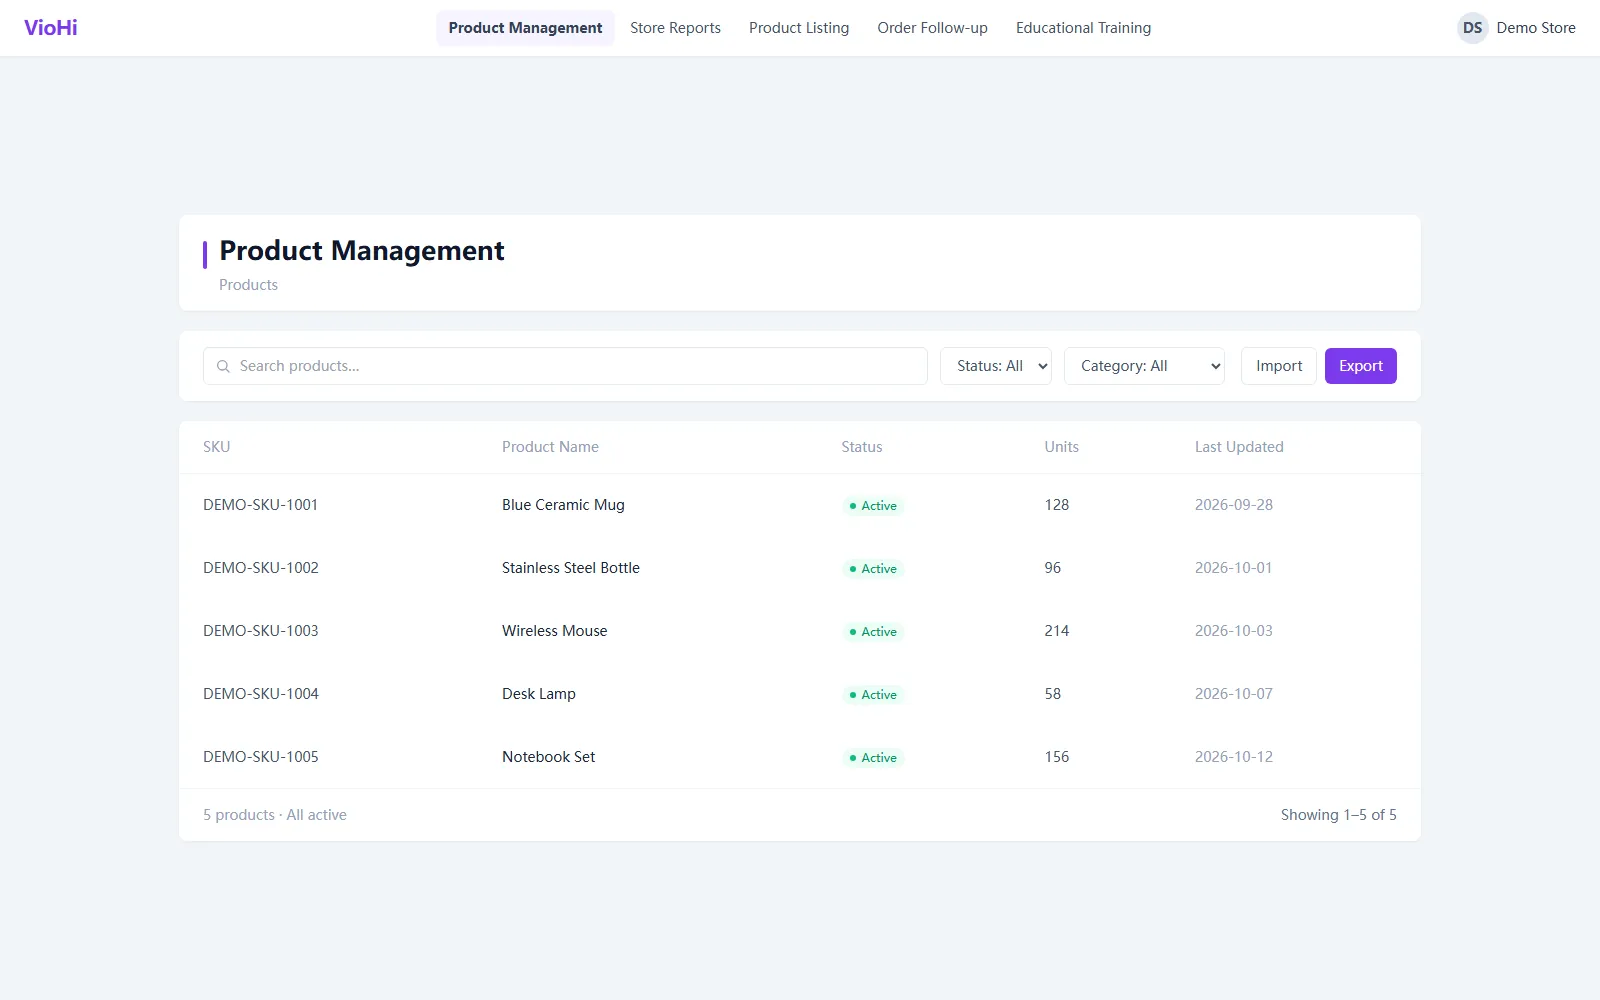
Task: Switch to Store Reports tab
Action: 675,28
